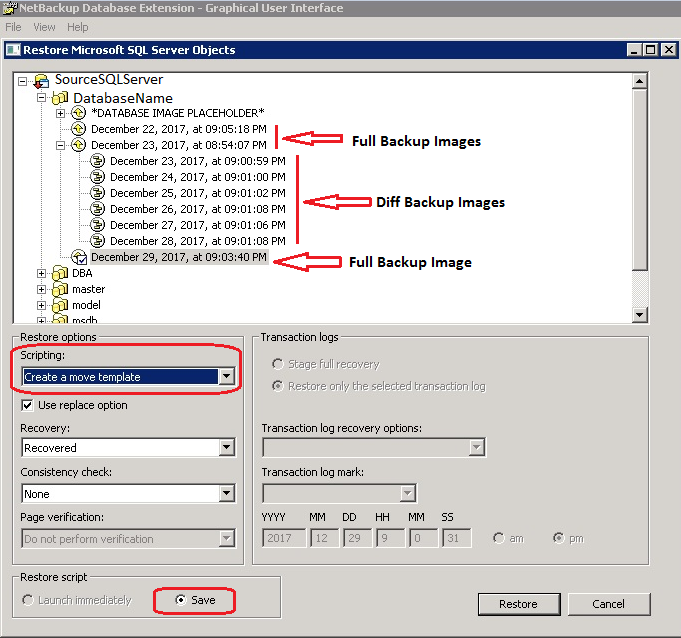Click the December 28 differential backup icon

tap(97, 241)
